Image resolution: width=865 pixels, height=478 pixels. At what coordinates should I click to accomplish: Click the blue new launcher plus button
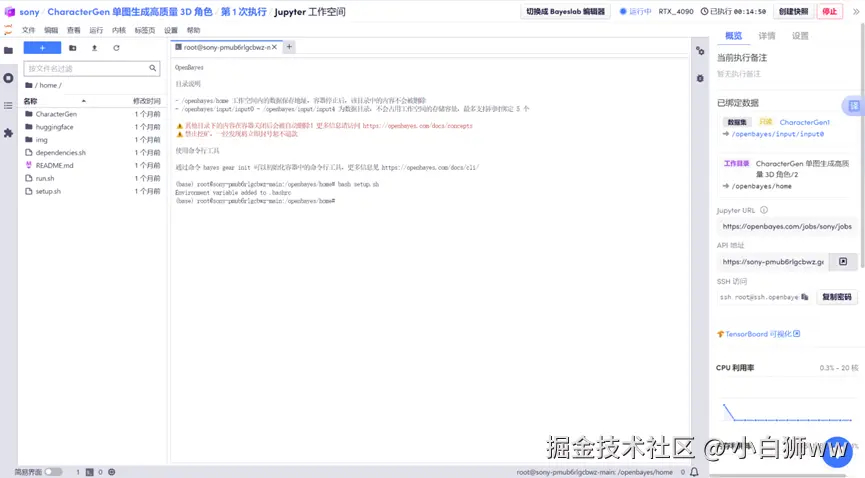(42, 48)
